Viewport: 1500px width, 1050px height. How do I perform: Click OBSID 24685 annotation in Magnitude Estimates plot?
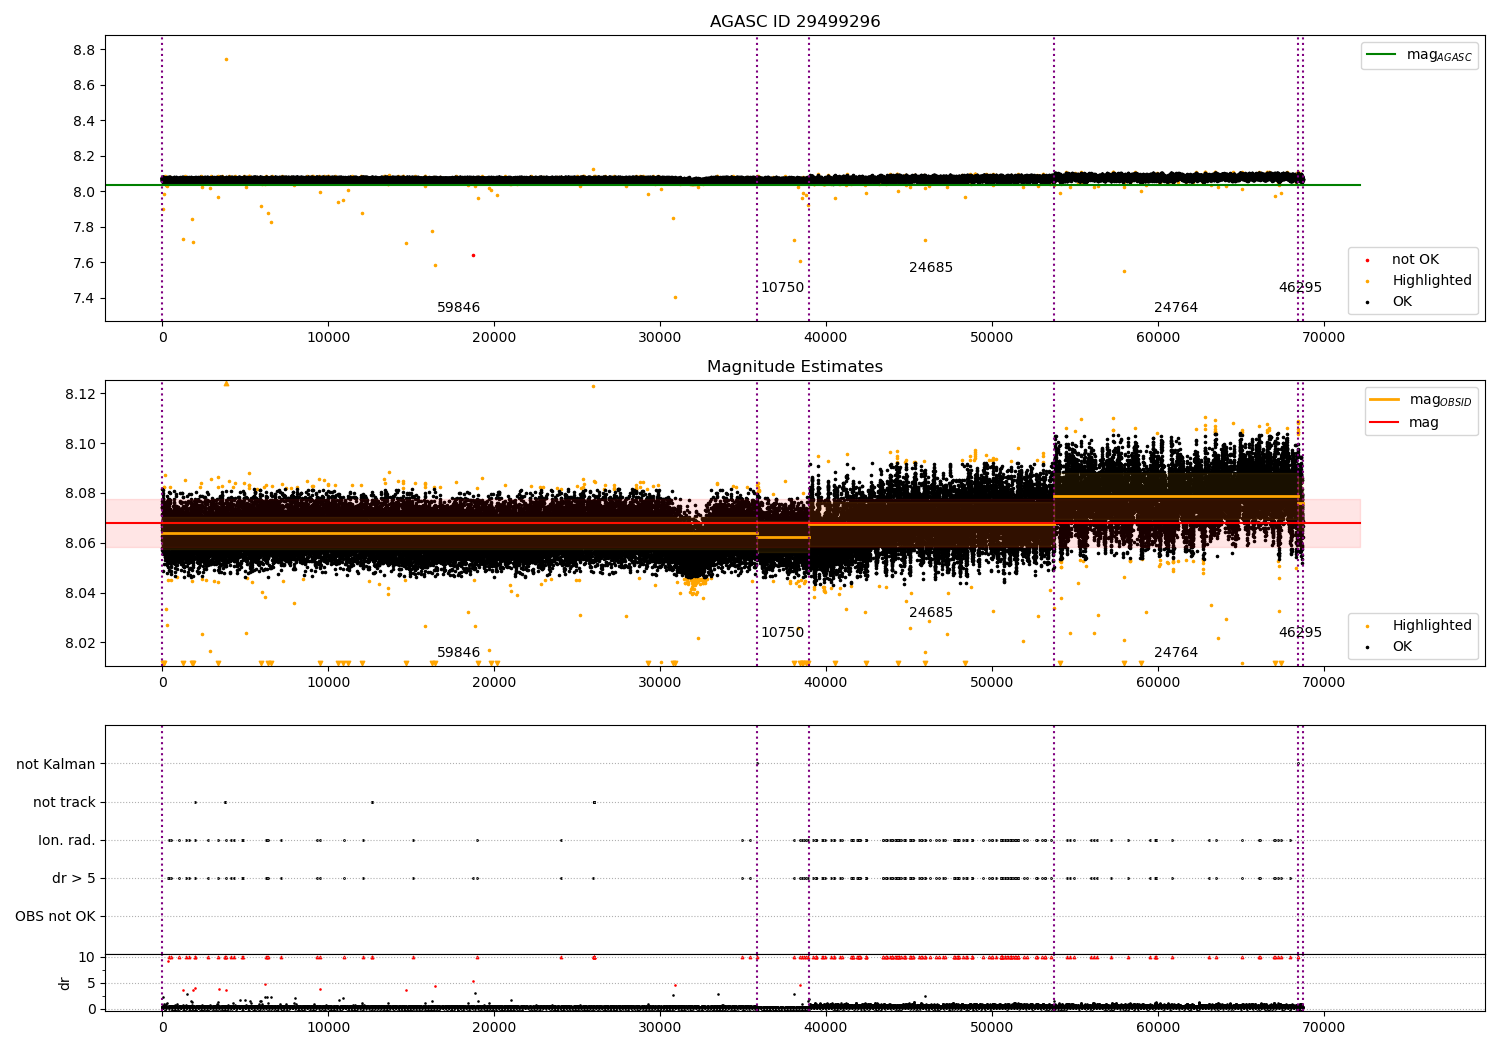(931, 613)
